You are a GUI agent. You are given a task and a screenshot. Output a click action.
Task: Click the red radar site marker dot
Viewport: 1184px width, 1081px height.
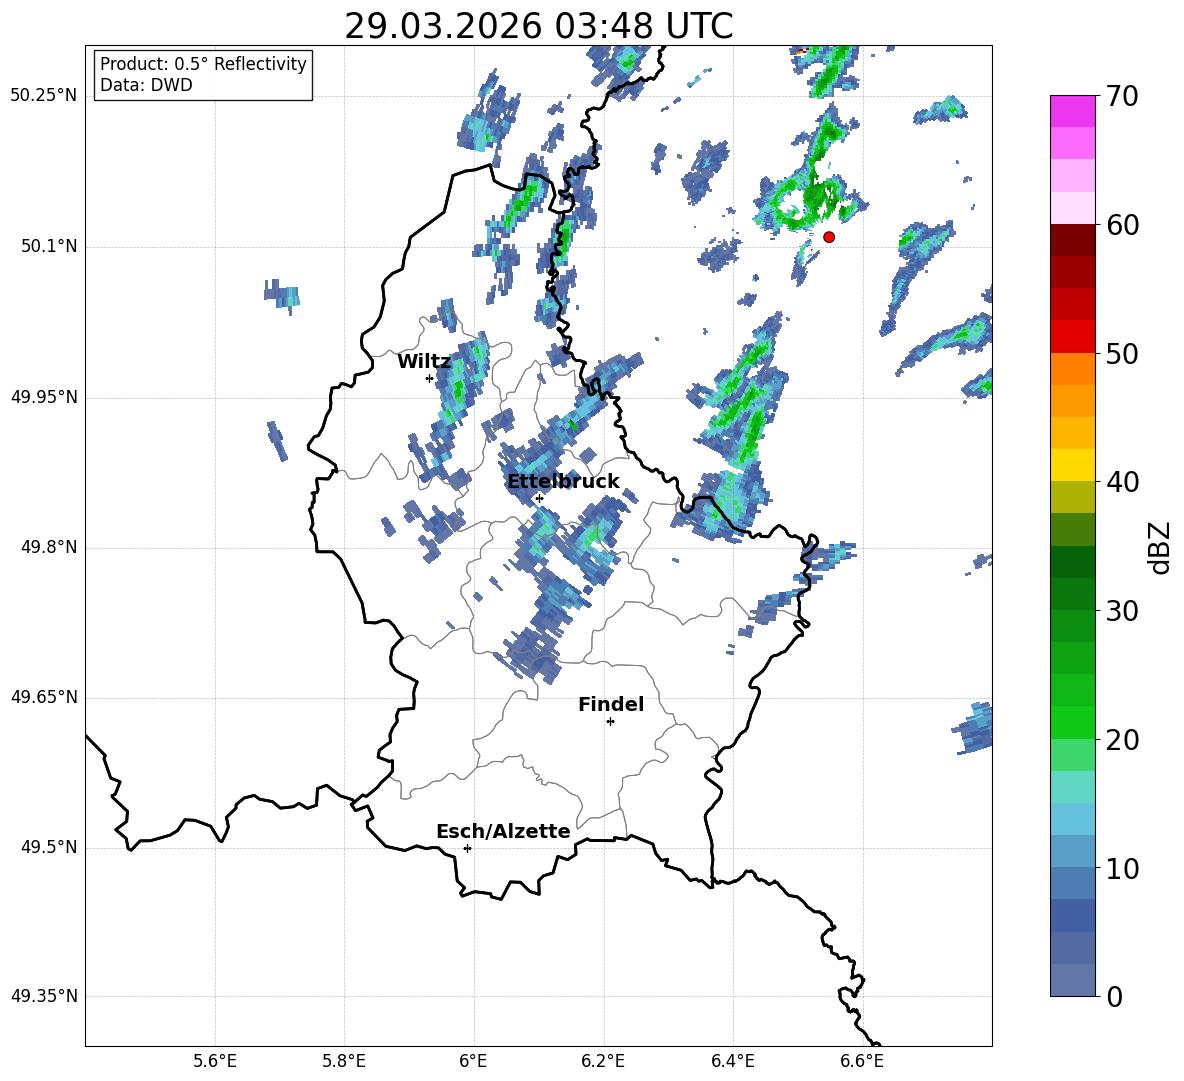[828, 237]
